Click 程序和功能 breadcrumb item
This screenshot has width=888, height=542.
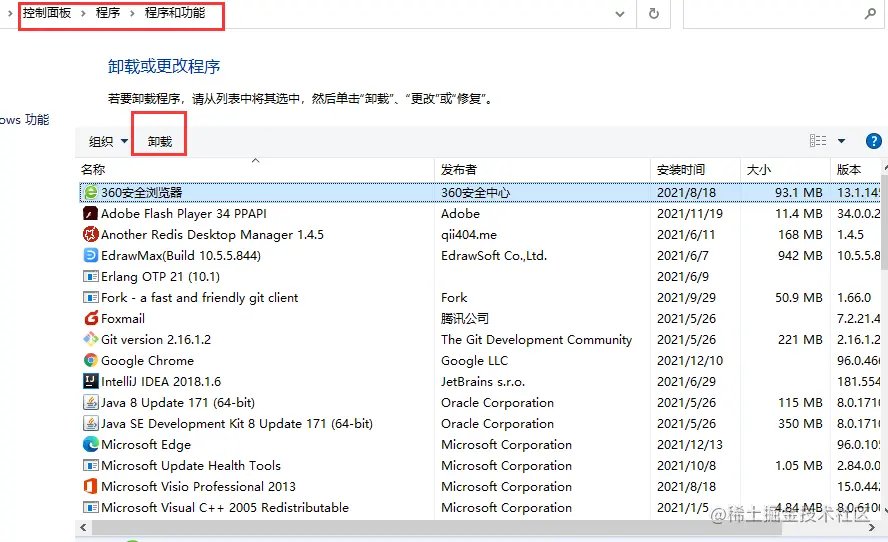[175, 12]
